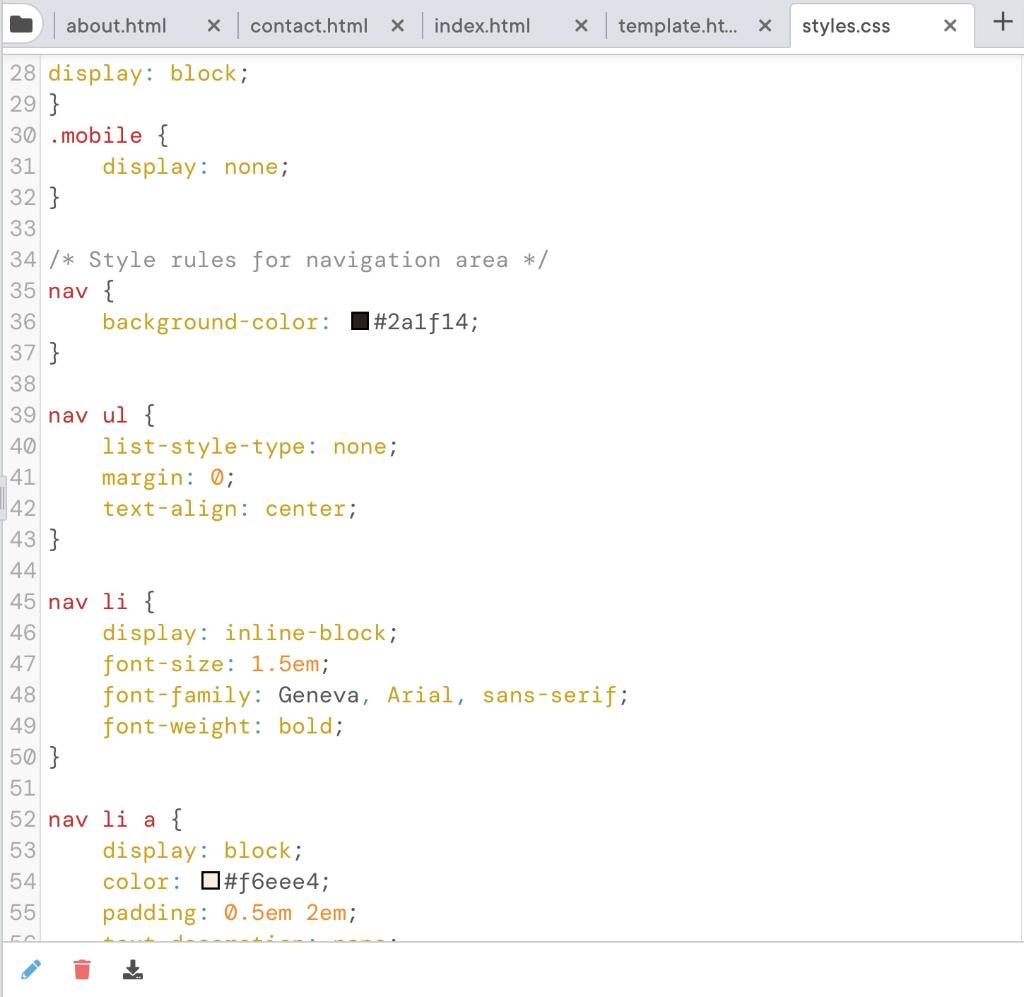The image size is (1024, 997).
Task: Delete the file using the trash icon
Action: 81,969
